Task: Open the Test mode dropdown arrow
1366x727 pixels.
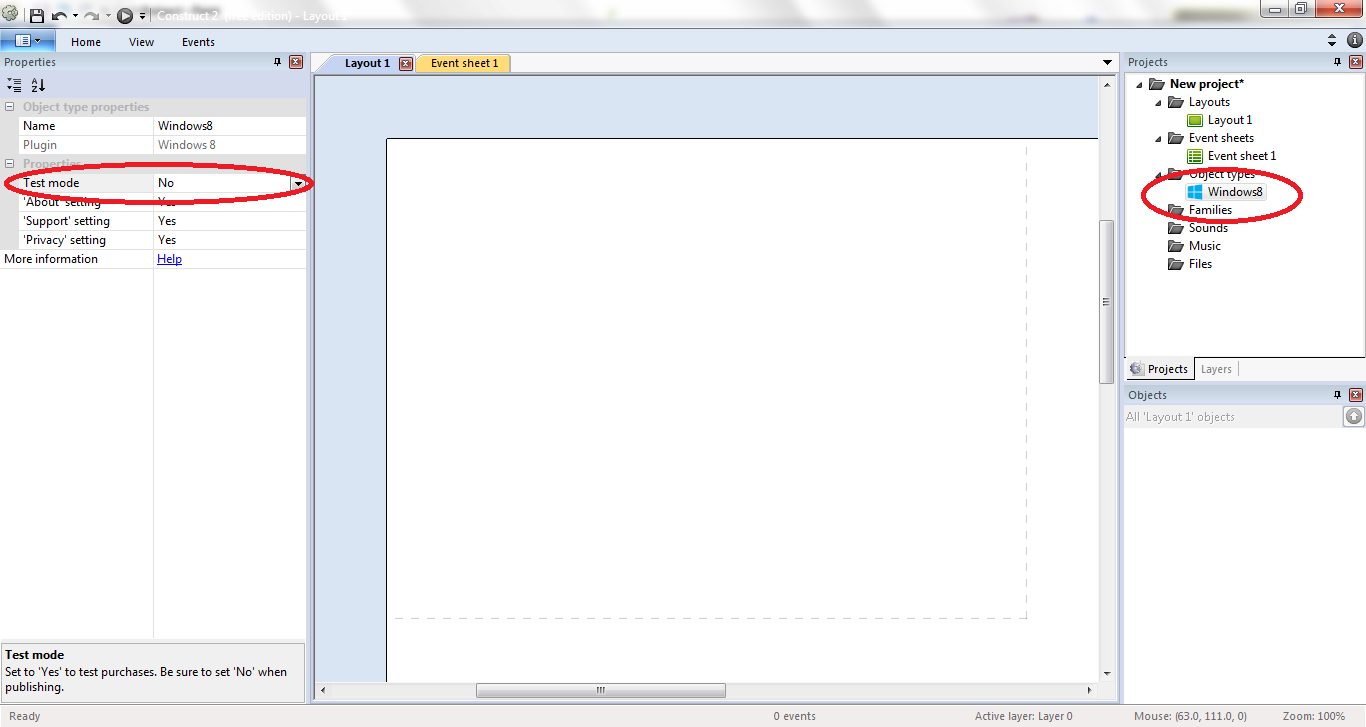Action: tap(298, 183)
